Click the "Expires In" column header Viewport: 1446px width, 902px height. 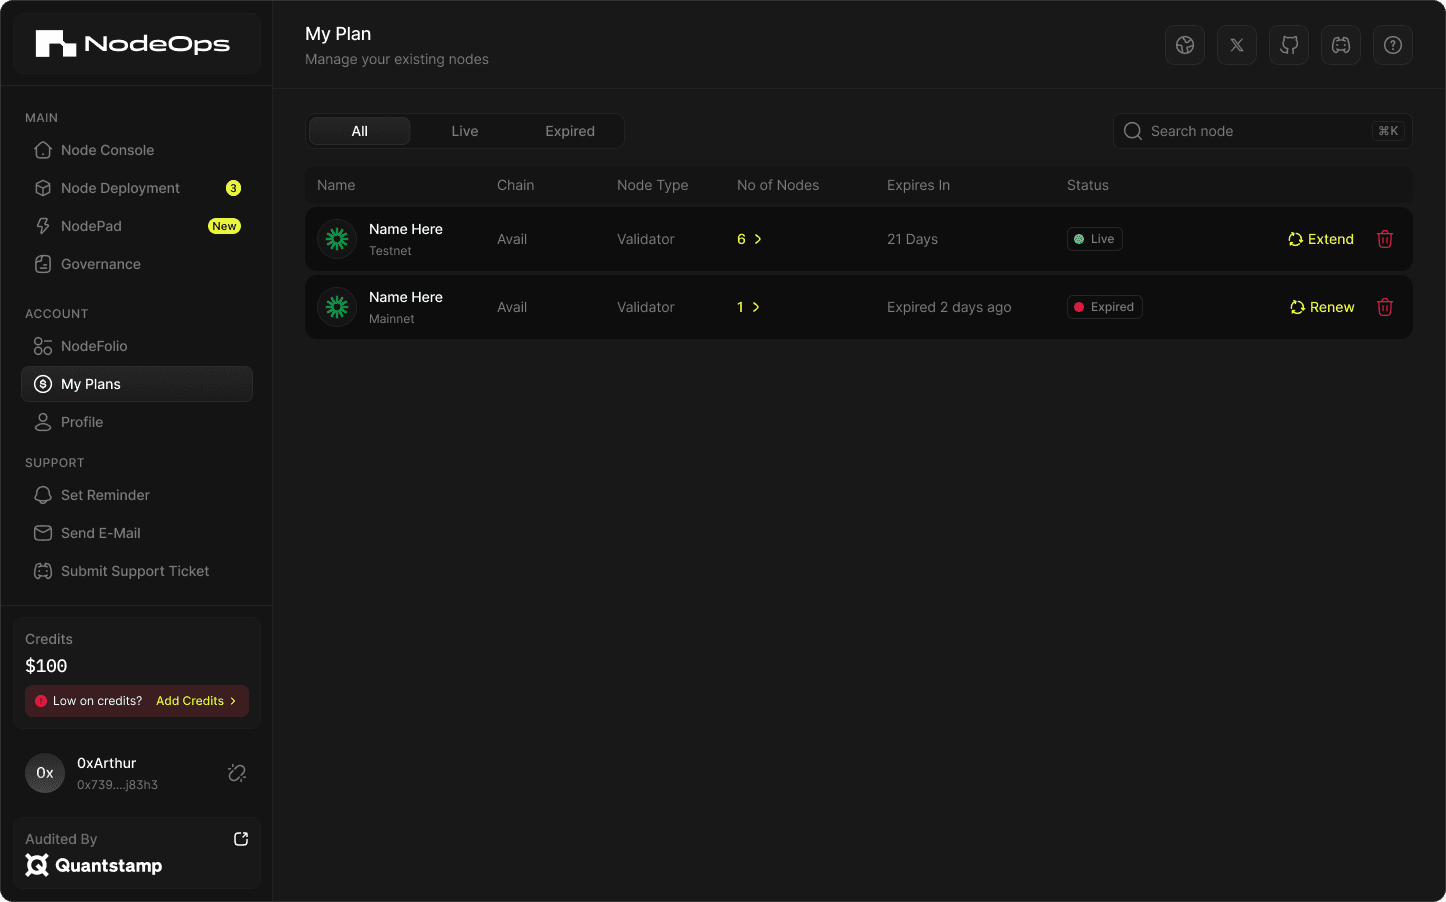coord(918,185)
